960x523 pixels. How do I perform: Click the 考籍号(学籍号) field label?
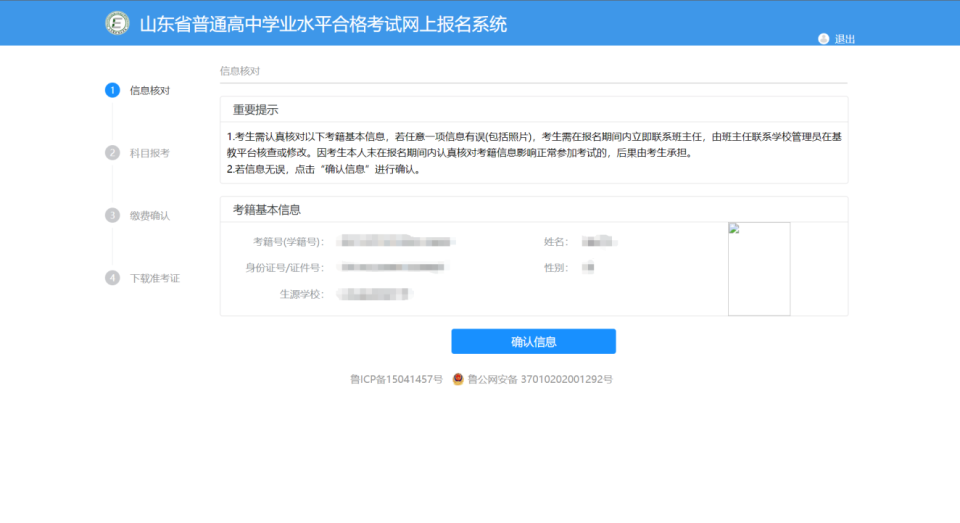[x=288, y=242]
